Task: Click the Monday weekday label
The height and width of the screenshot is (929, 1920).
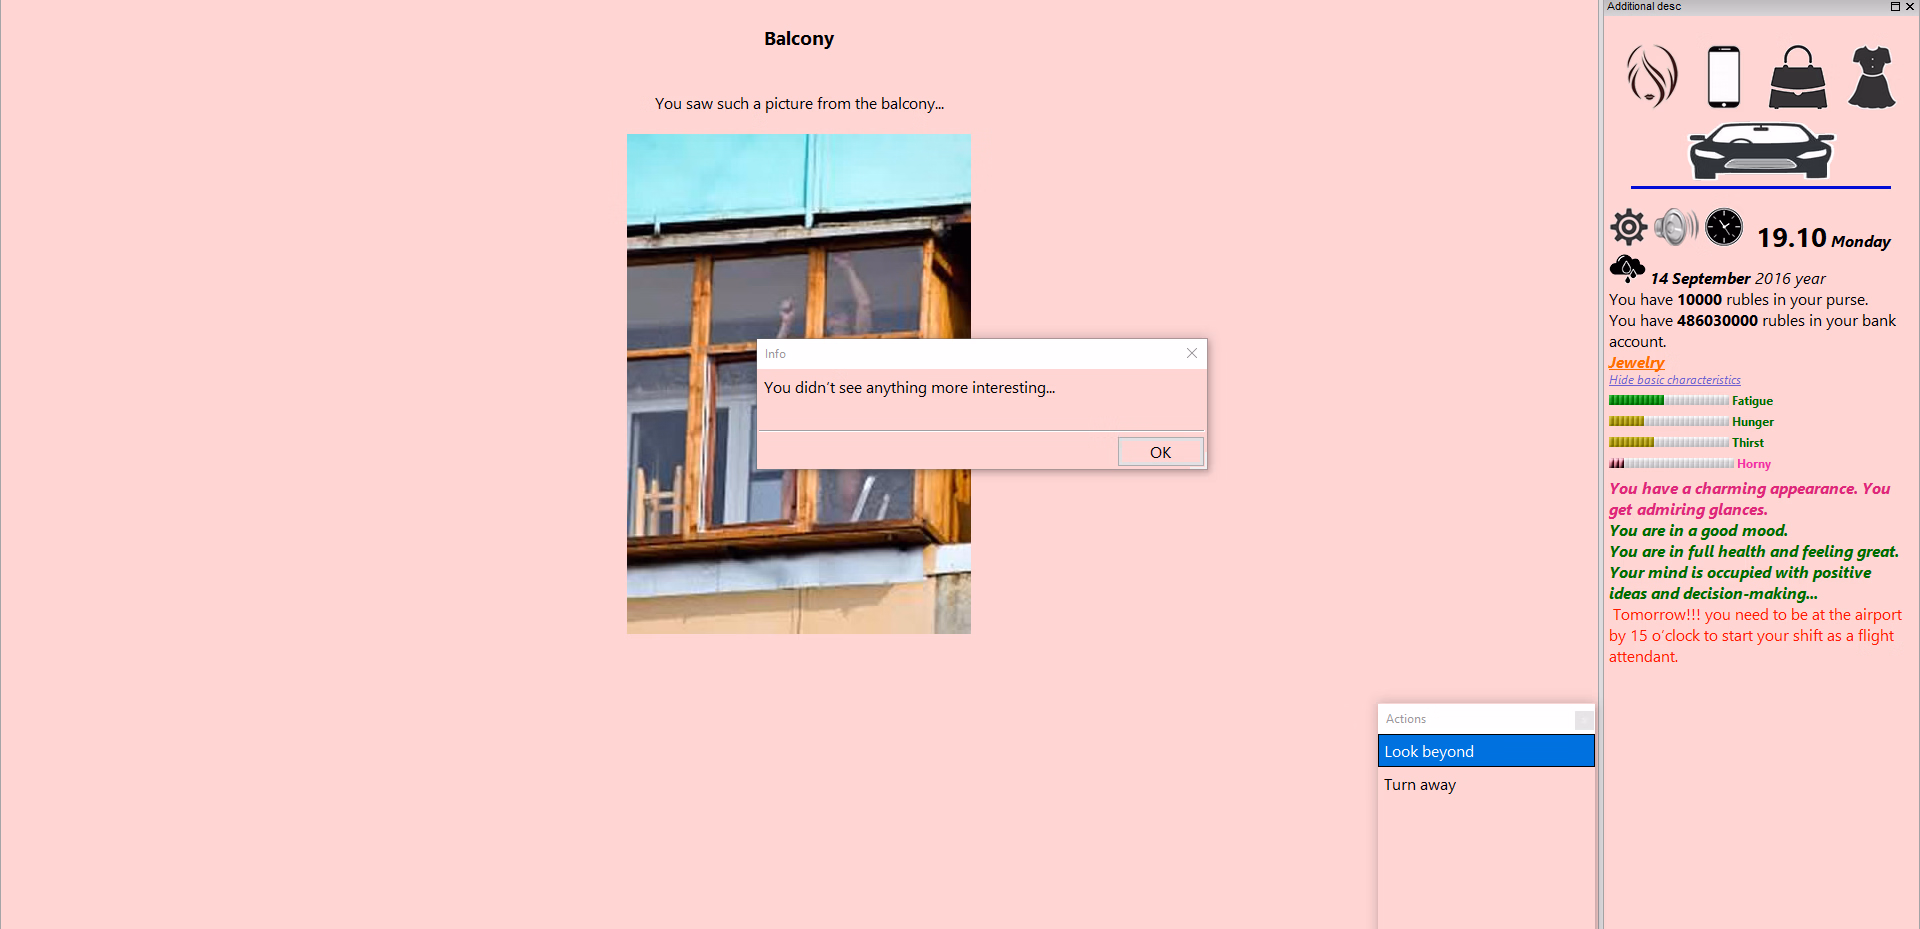Action: [x=1861, y=242]
